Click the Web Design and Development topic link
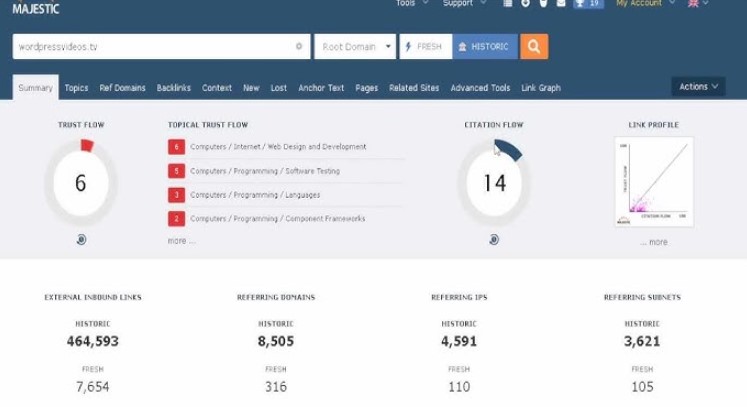This screenshot has height=407, width=747. (x=278, y=147)
